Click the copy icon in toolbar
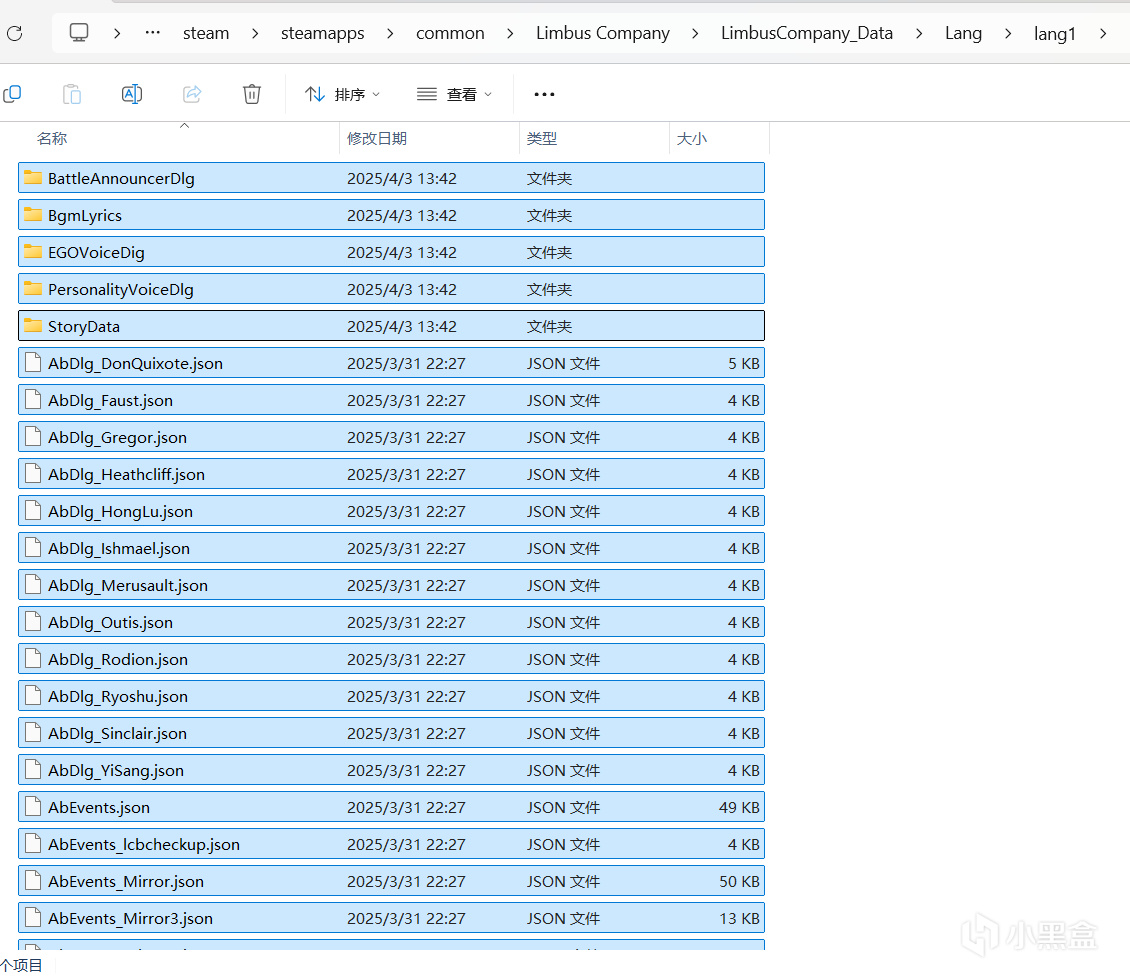The image size is (1130, 980). click(12, 94)
